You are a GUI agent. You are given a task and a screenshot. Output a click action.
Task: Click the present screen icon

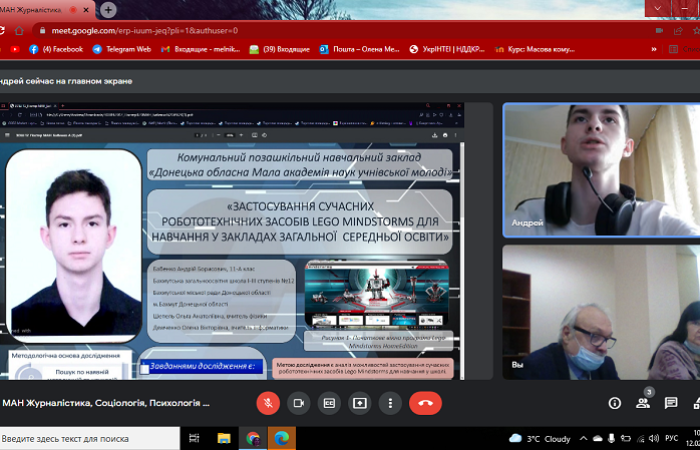tap(359, 403)
